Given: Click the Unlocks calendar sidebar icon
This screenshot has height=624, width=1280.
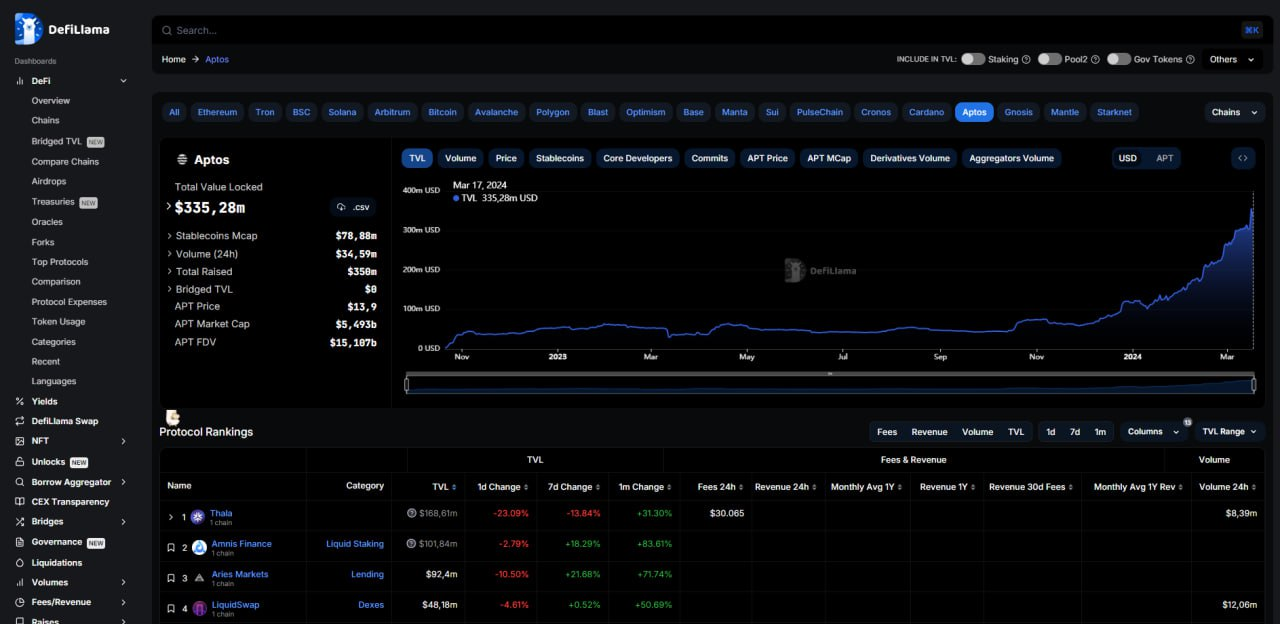Looking at the screenshot, I should pos(20,462).
